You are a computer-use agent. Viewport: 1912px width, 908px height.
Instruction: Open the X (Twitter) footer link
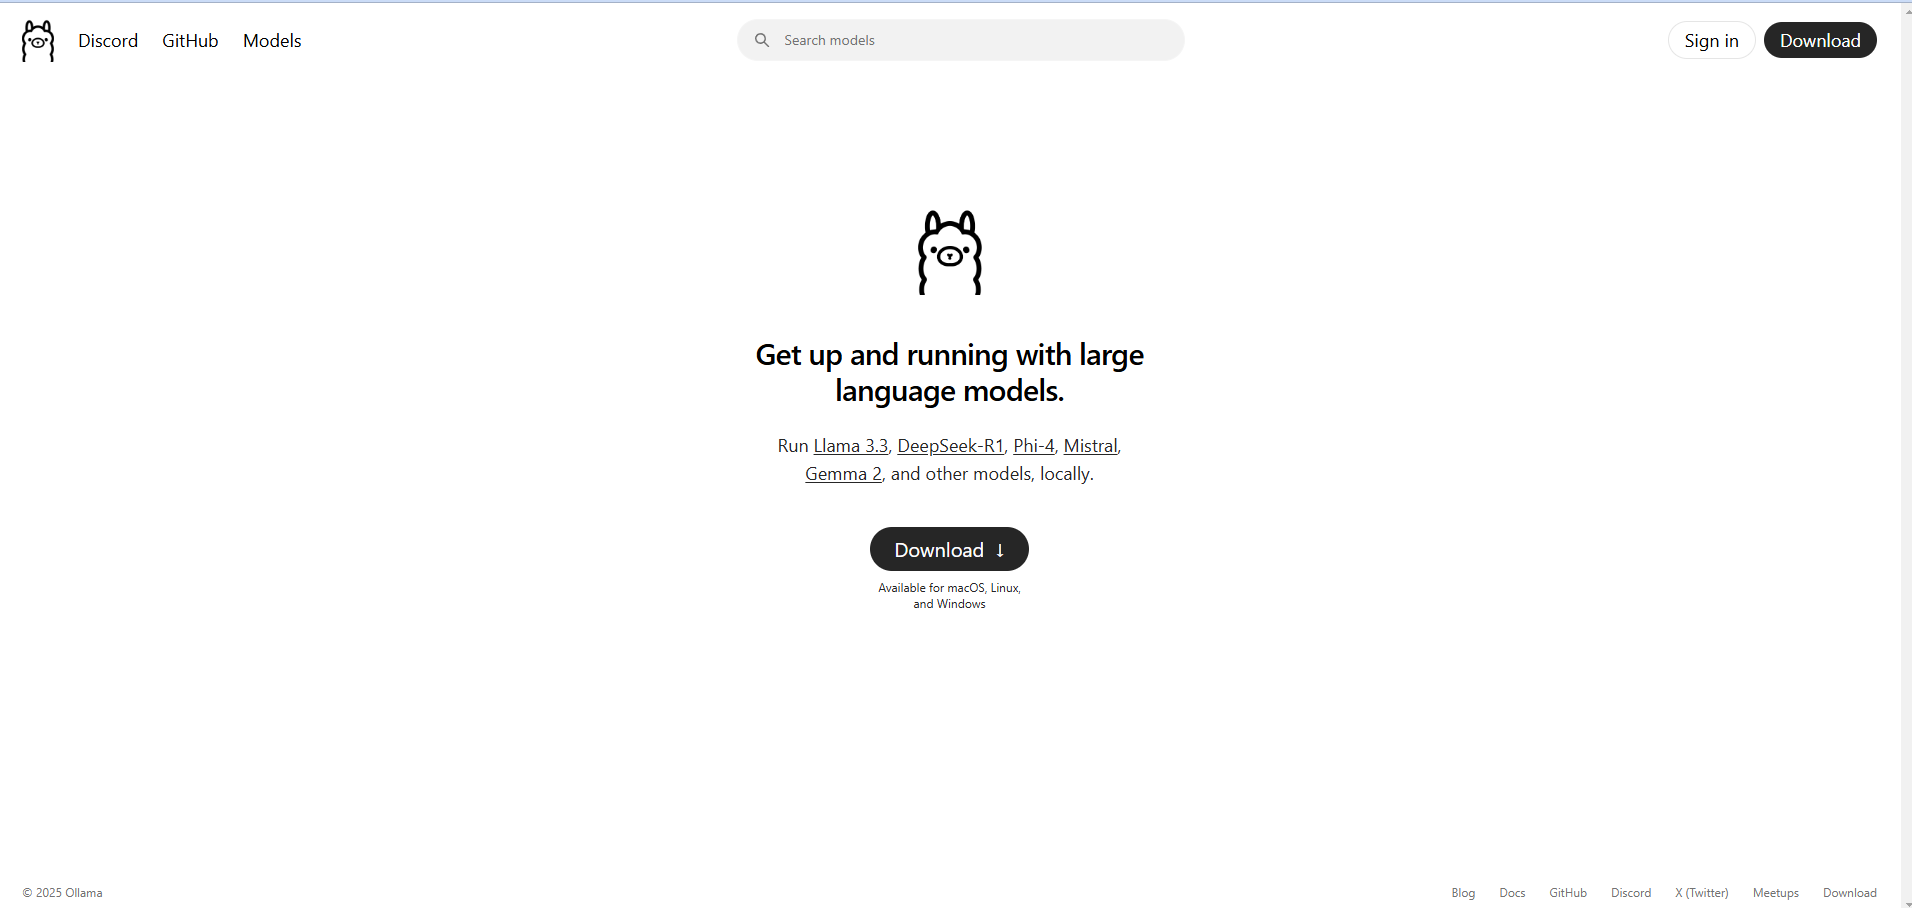1702,893
